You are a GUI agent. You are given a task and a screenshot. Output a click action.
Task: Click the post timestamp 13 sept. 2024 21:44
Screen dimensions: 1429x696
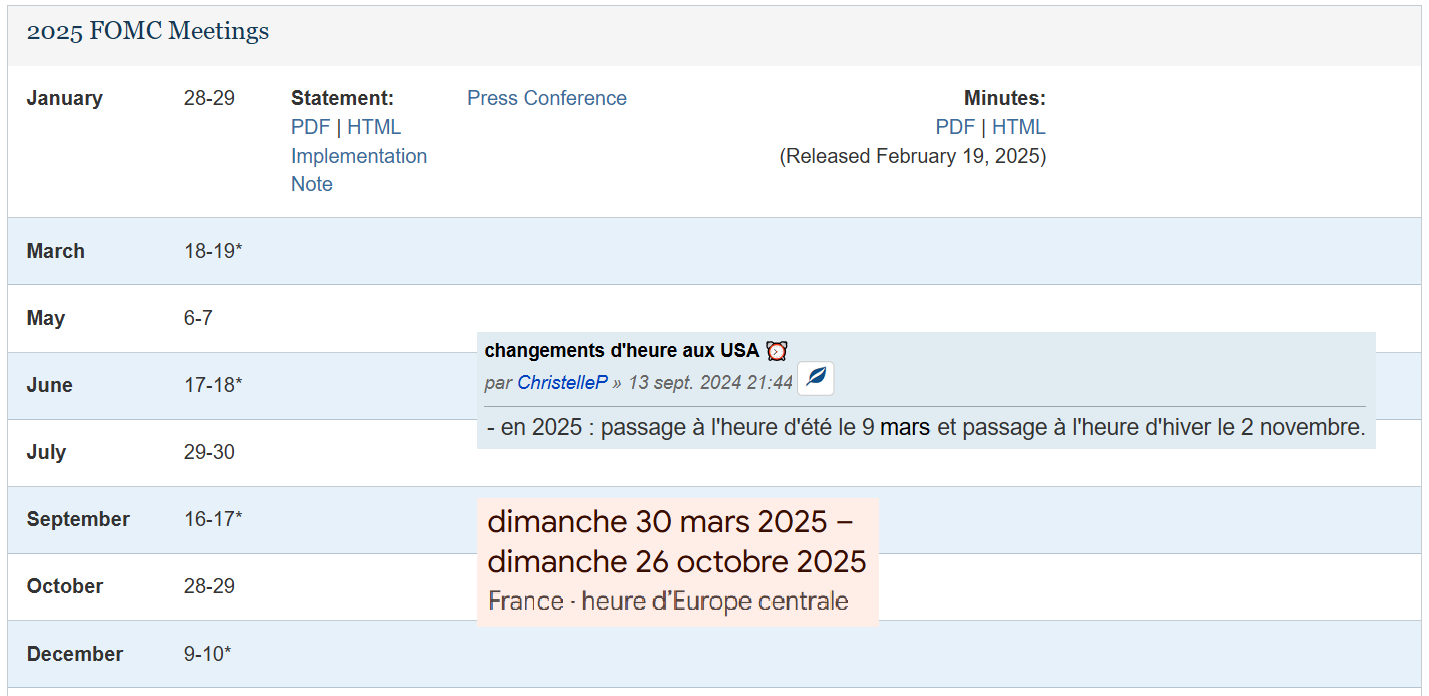(710, 382)
